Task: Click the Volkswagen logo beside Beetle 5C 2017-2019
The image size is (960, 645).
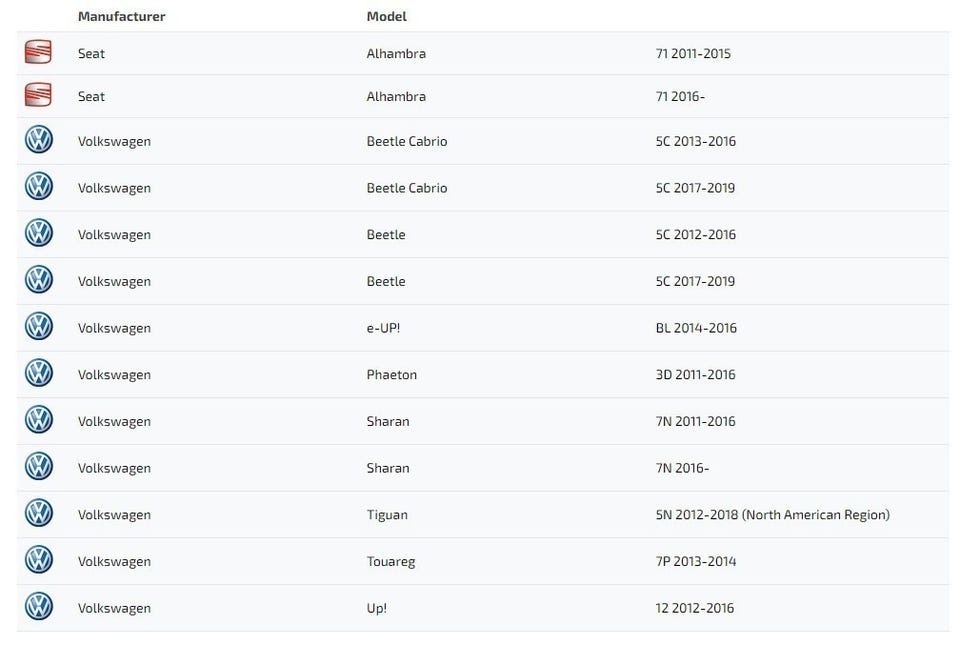Action: (x=39, y=280)
